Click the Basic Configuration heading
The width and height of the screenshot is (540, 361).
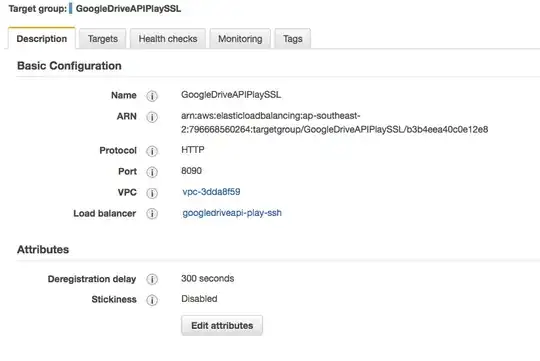click(x=69, y=66)
